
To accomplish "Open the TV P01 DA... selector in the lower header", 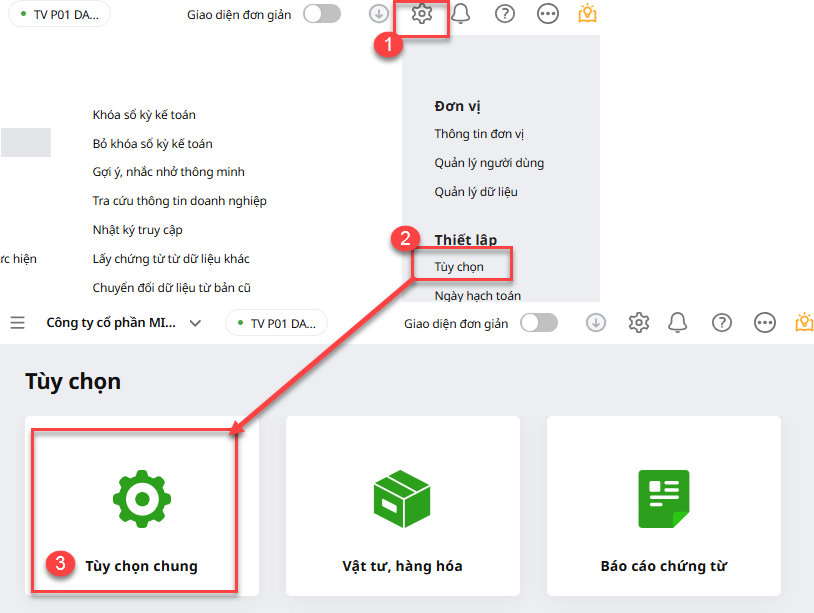I will [x=277, y=323].
